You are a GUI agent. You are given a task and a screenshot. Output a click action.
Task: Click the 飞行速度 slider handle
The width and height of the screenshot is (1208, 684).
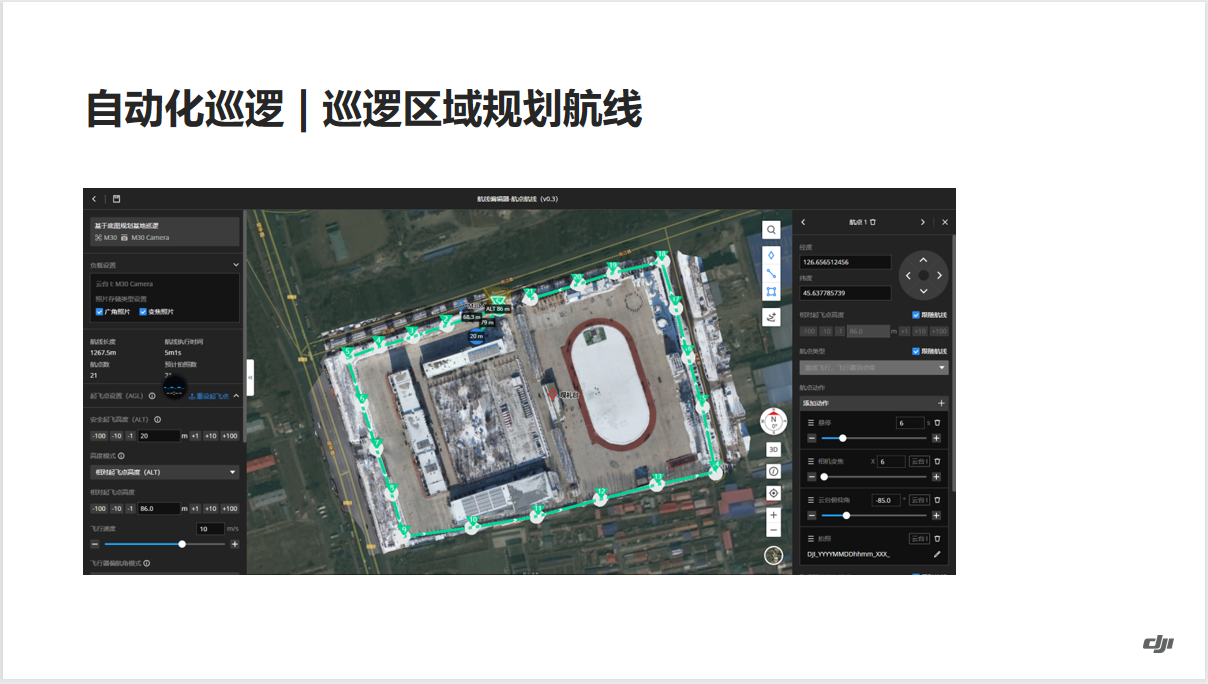pyautogui.click(x=182, y=544)
